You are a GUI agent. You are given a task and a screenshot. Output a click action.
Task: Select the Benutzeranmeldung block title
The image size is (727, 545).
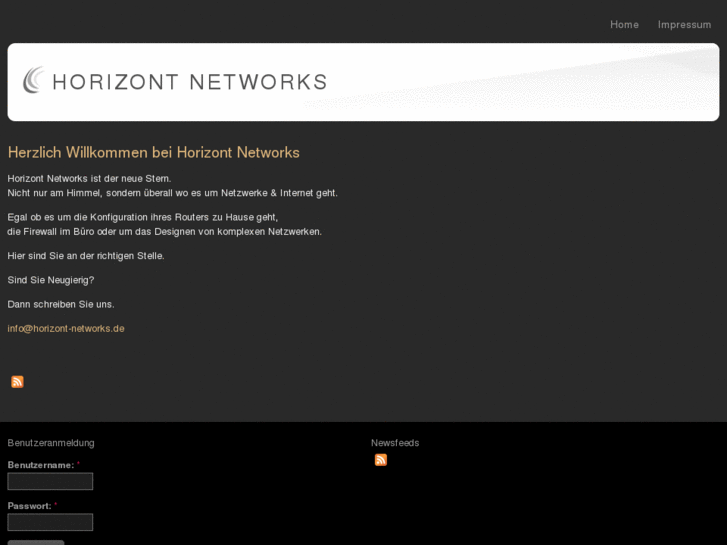[x=51, y=443]
